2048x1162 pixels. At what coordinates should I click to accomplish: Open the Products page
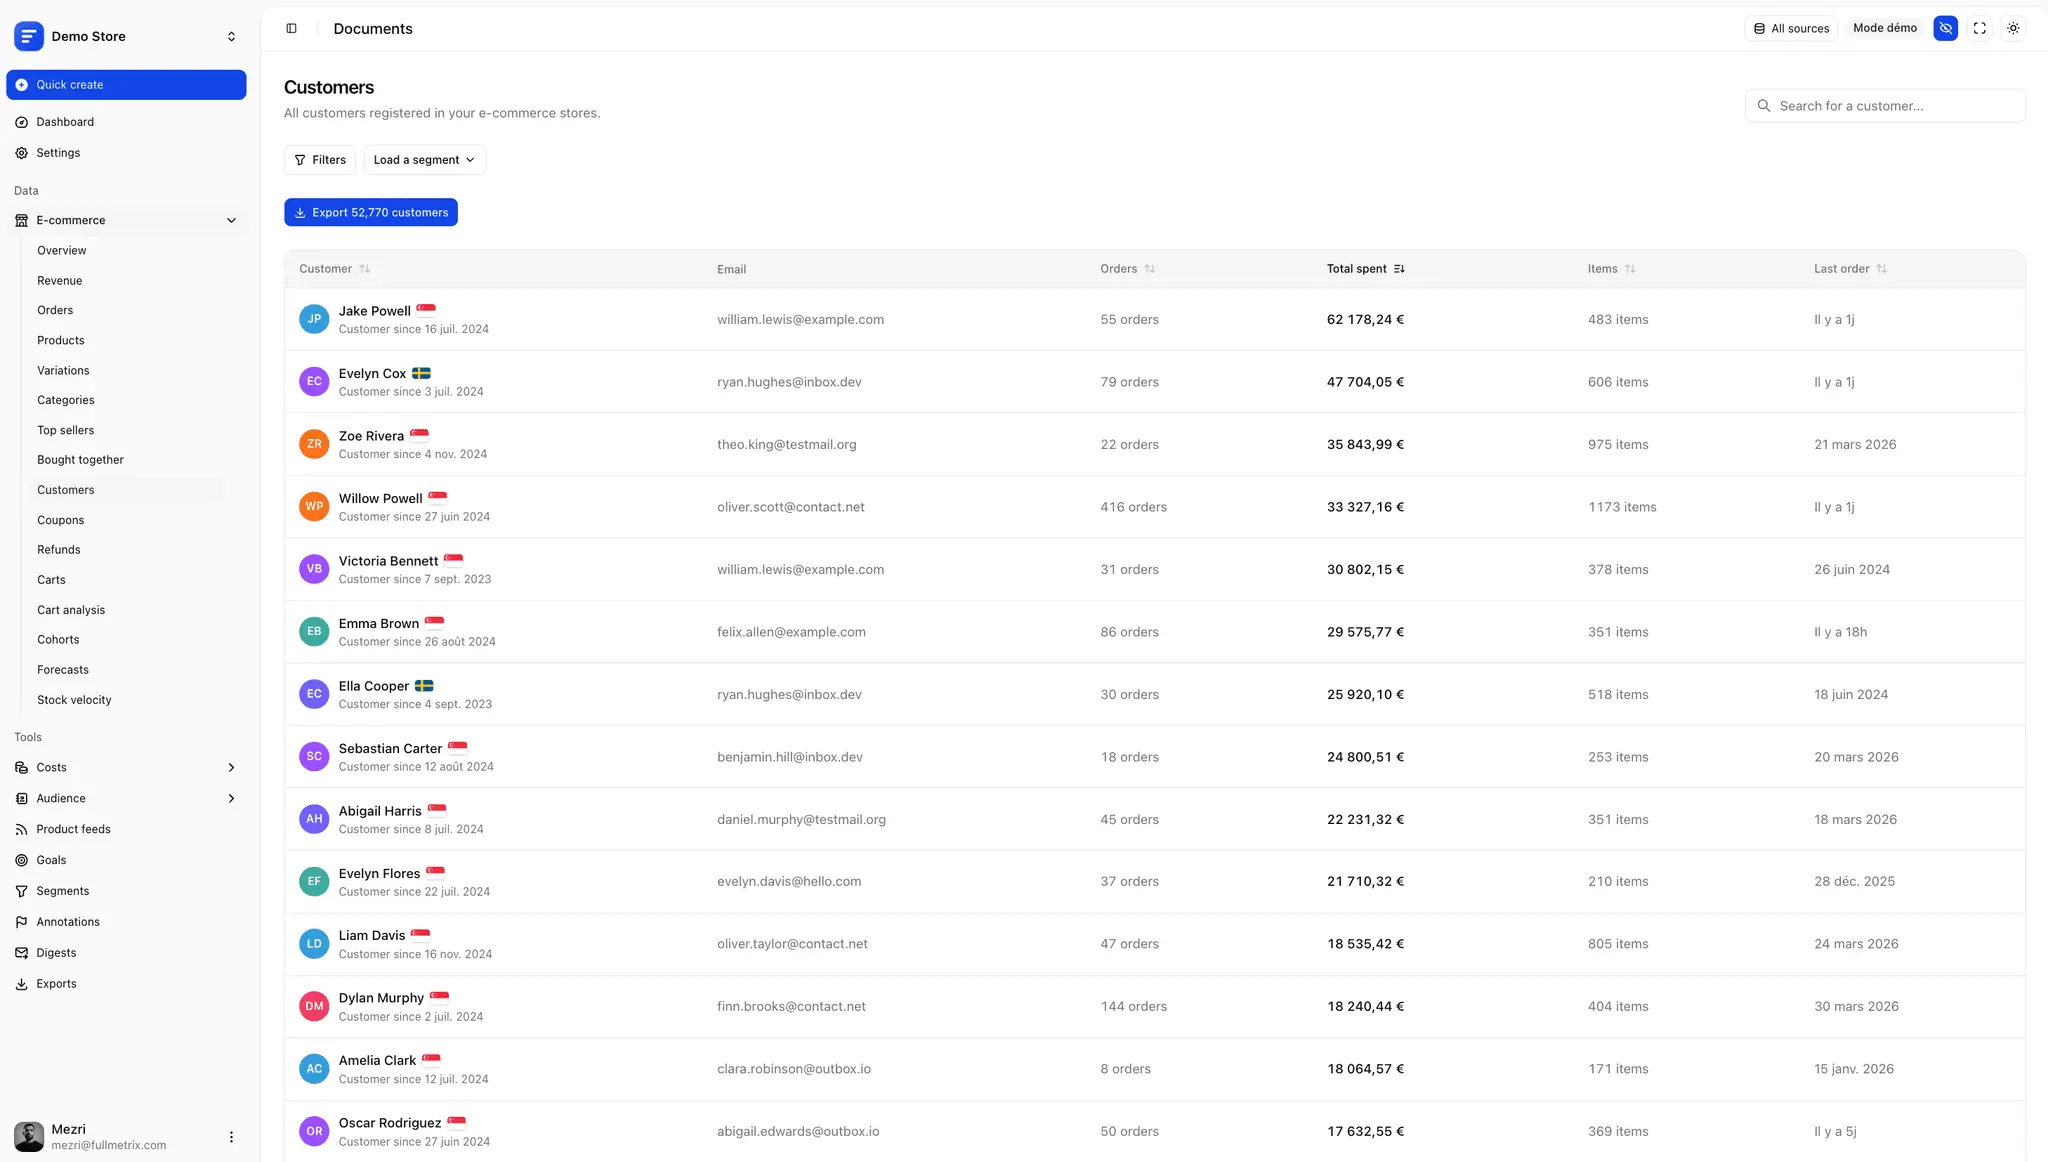61,341
